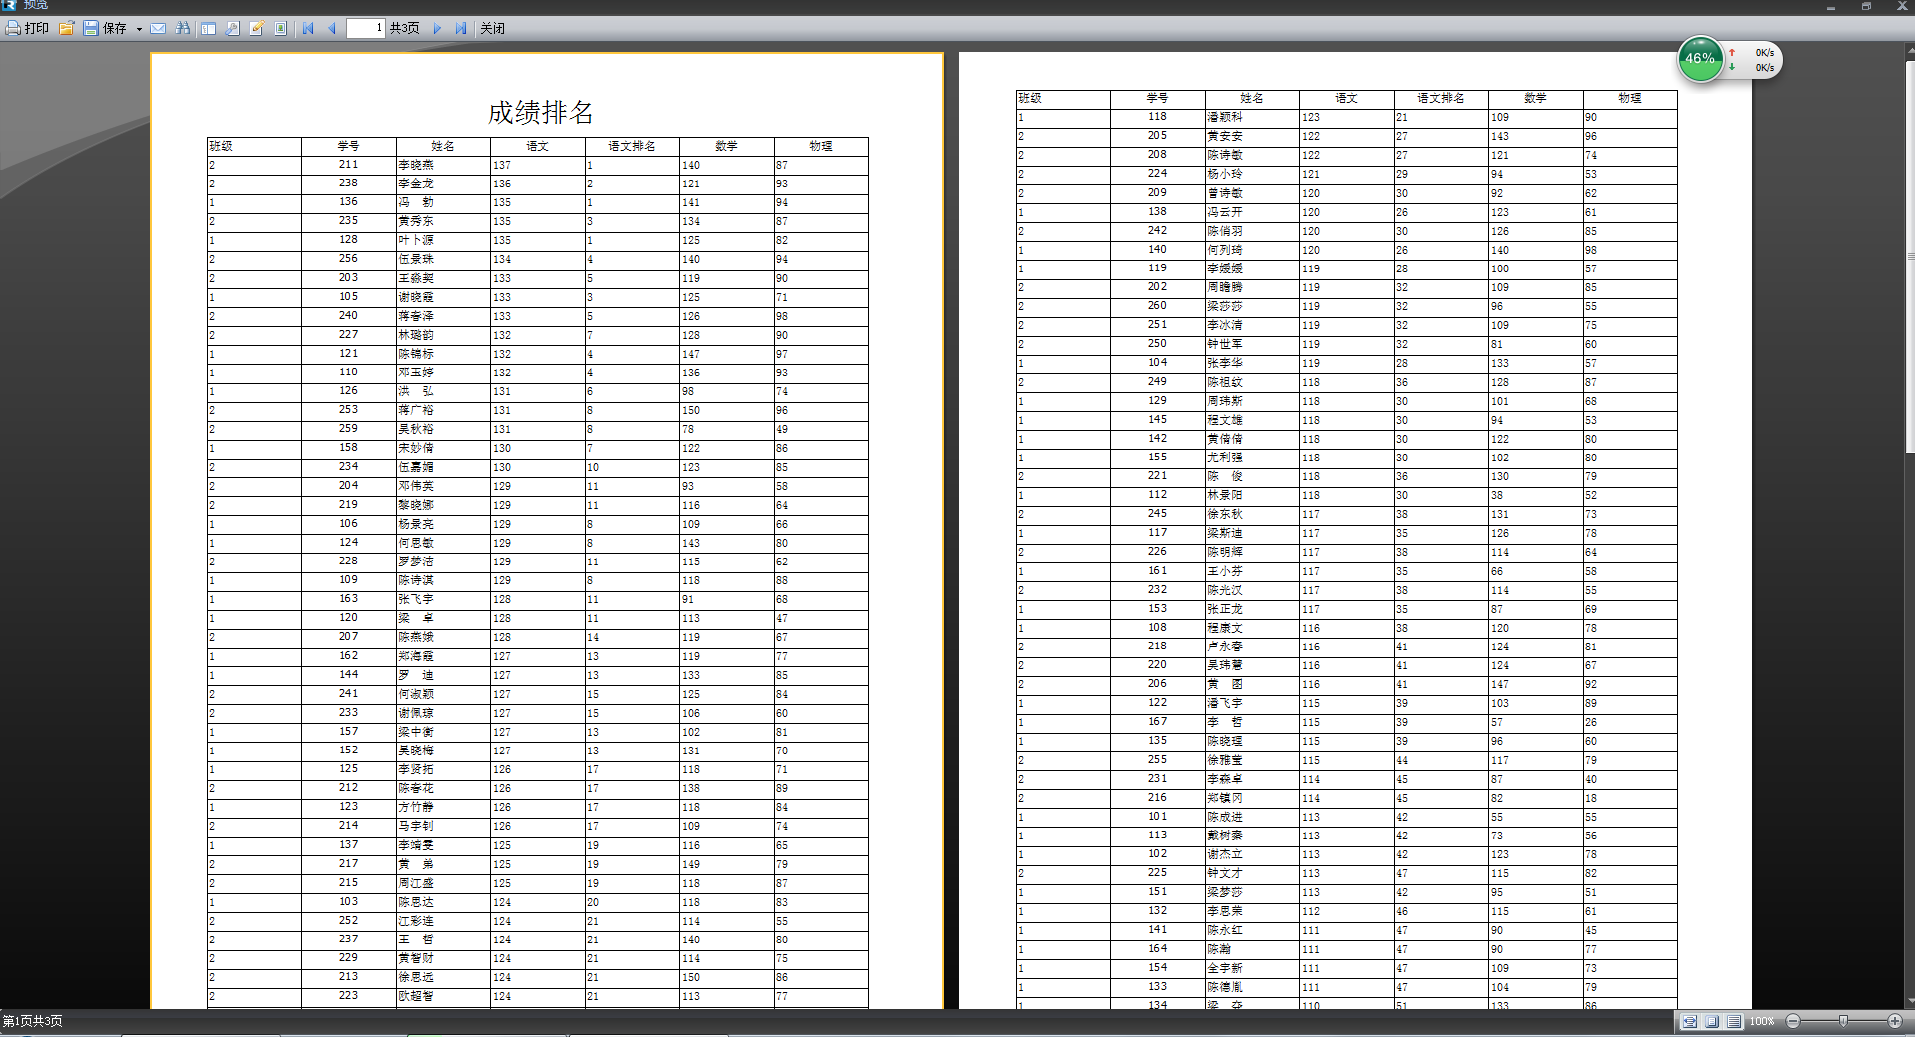Go to the previous page
1915x1037 pixels.
(332, 28)
